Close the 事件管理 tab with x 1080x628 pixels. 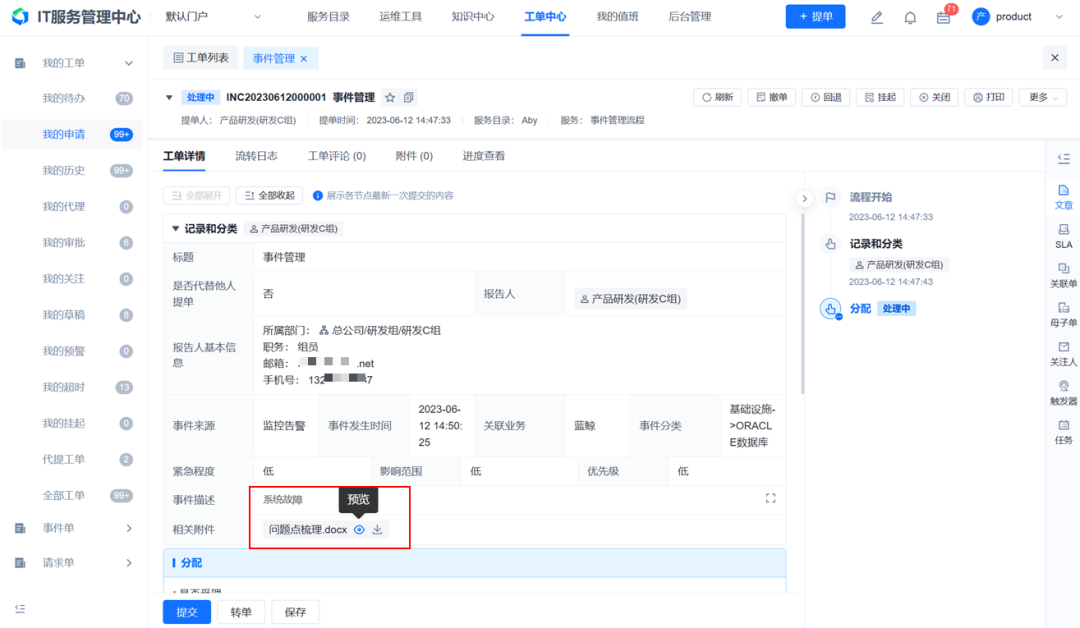point(304,59)
